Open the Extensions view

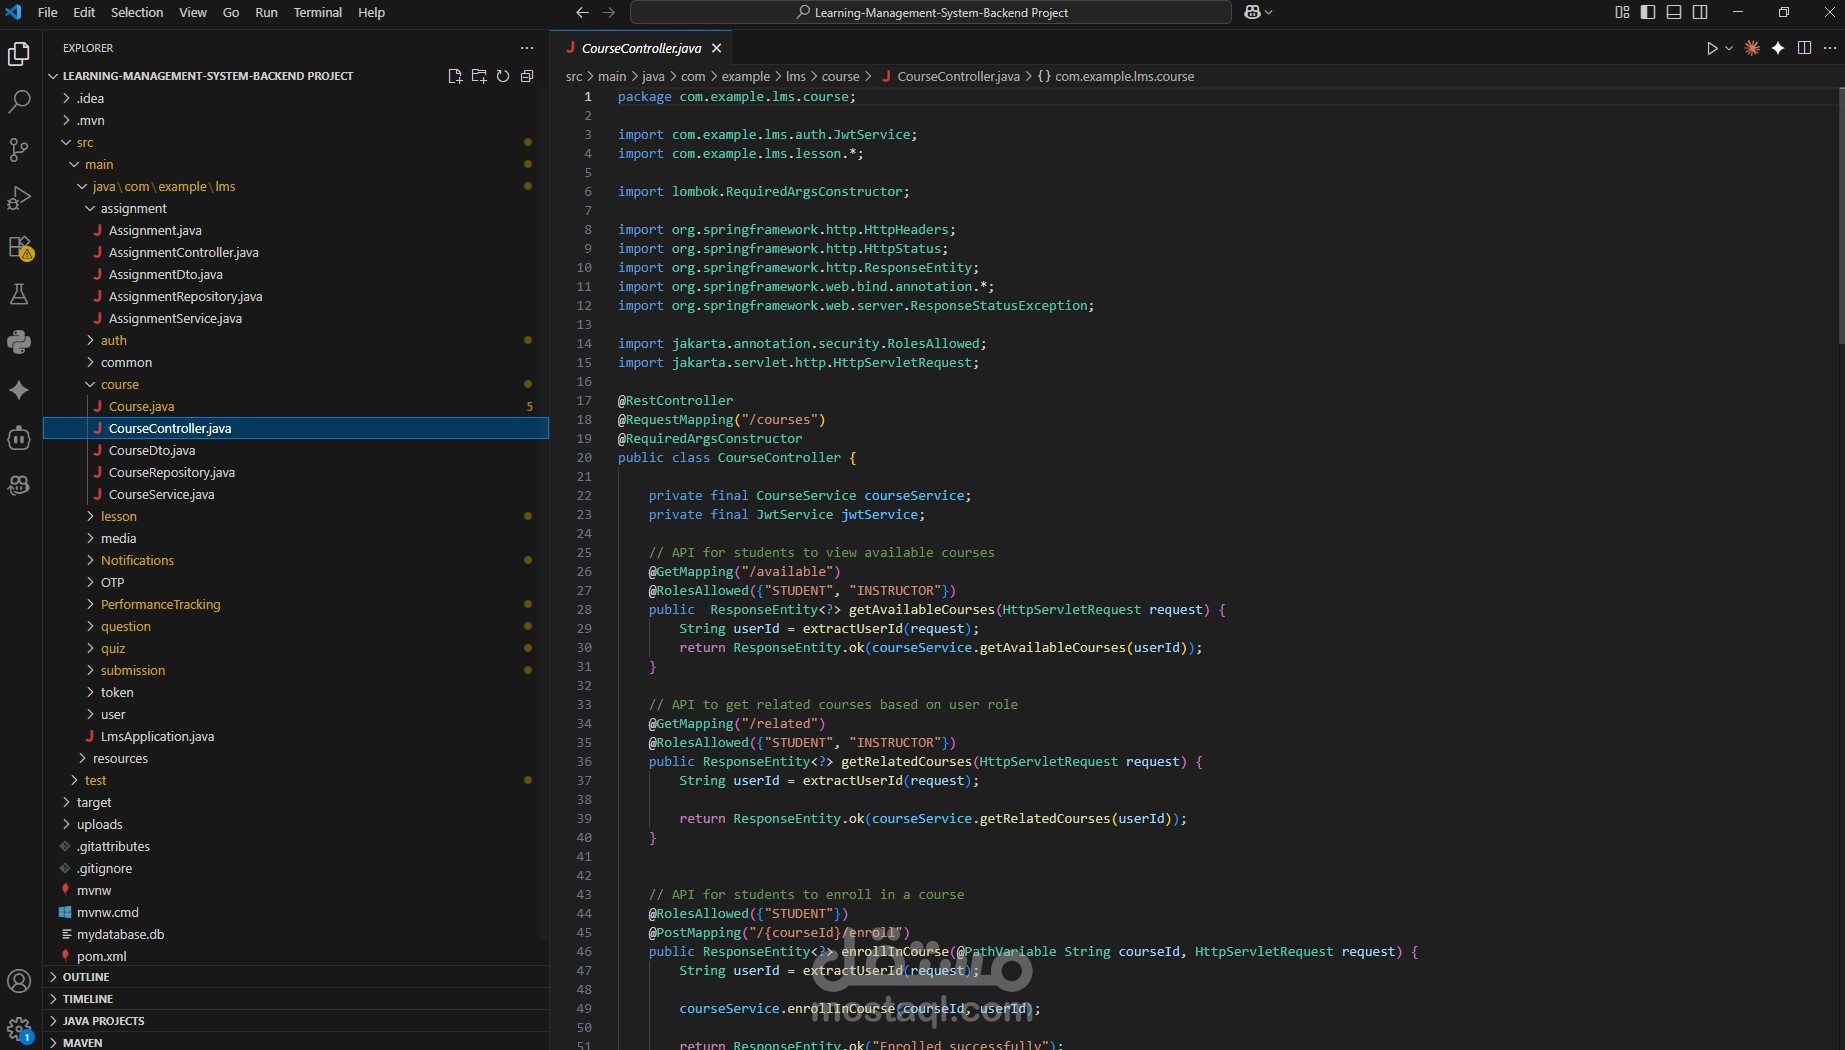point(19,246)
